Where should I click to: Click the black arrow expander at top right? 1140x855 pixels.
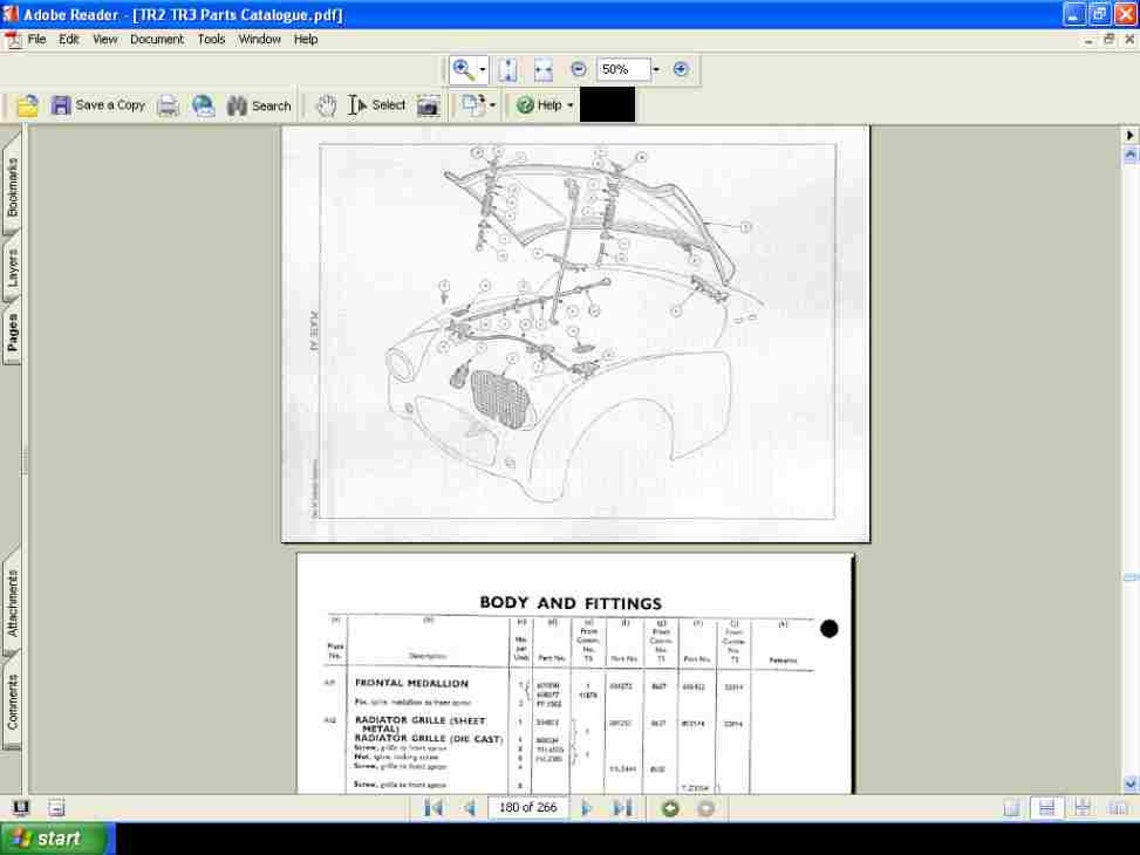pos(1130,135)
